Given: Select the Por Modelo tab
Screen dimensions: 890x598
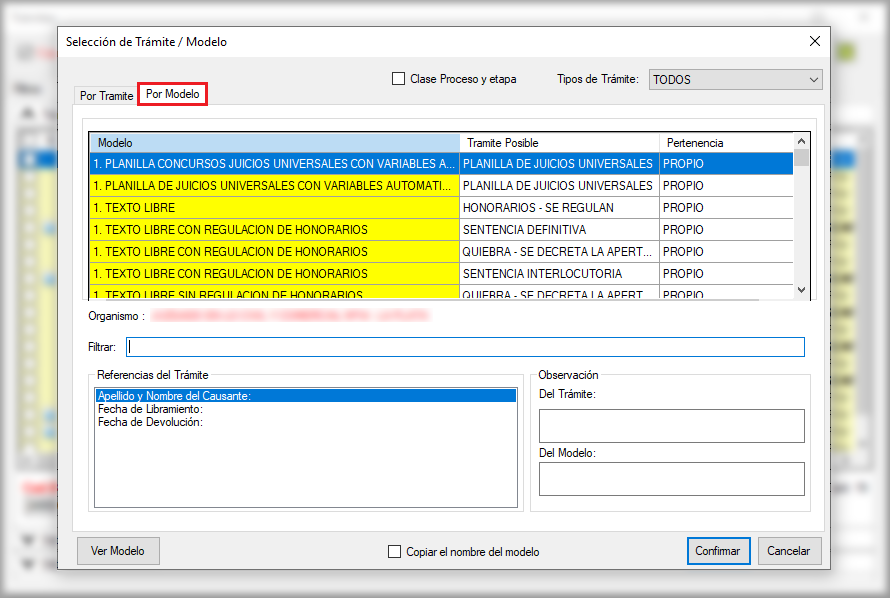Looking at the screenshot, I should (172, 94).
